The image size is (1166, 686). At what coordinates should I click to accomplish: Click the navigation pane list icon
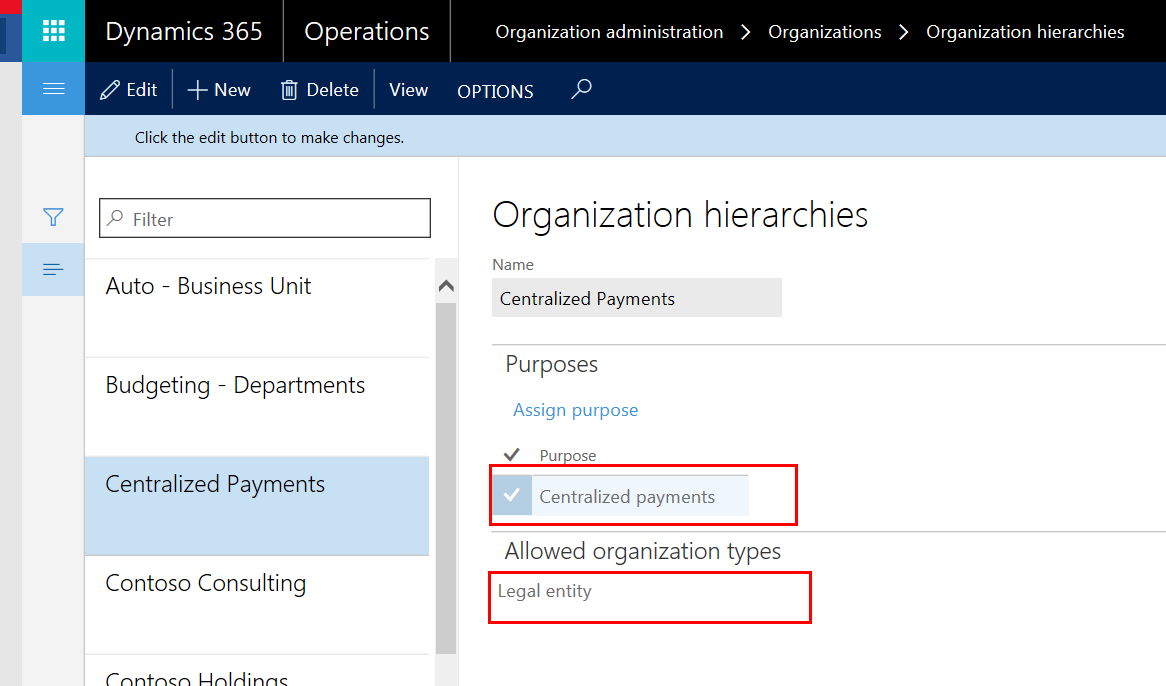[x=52, y=269]
